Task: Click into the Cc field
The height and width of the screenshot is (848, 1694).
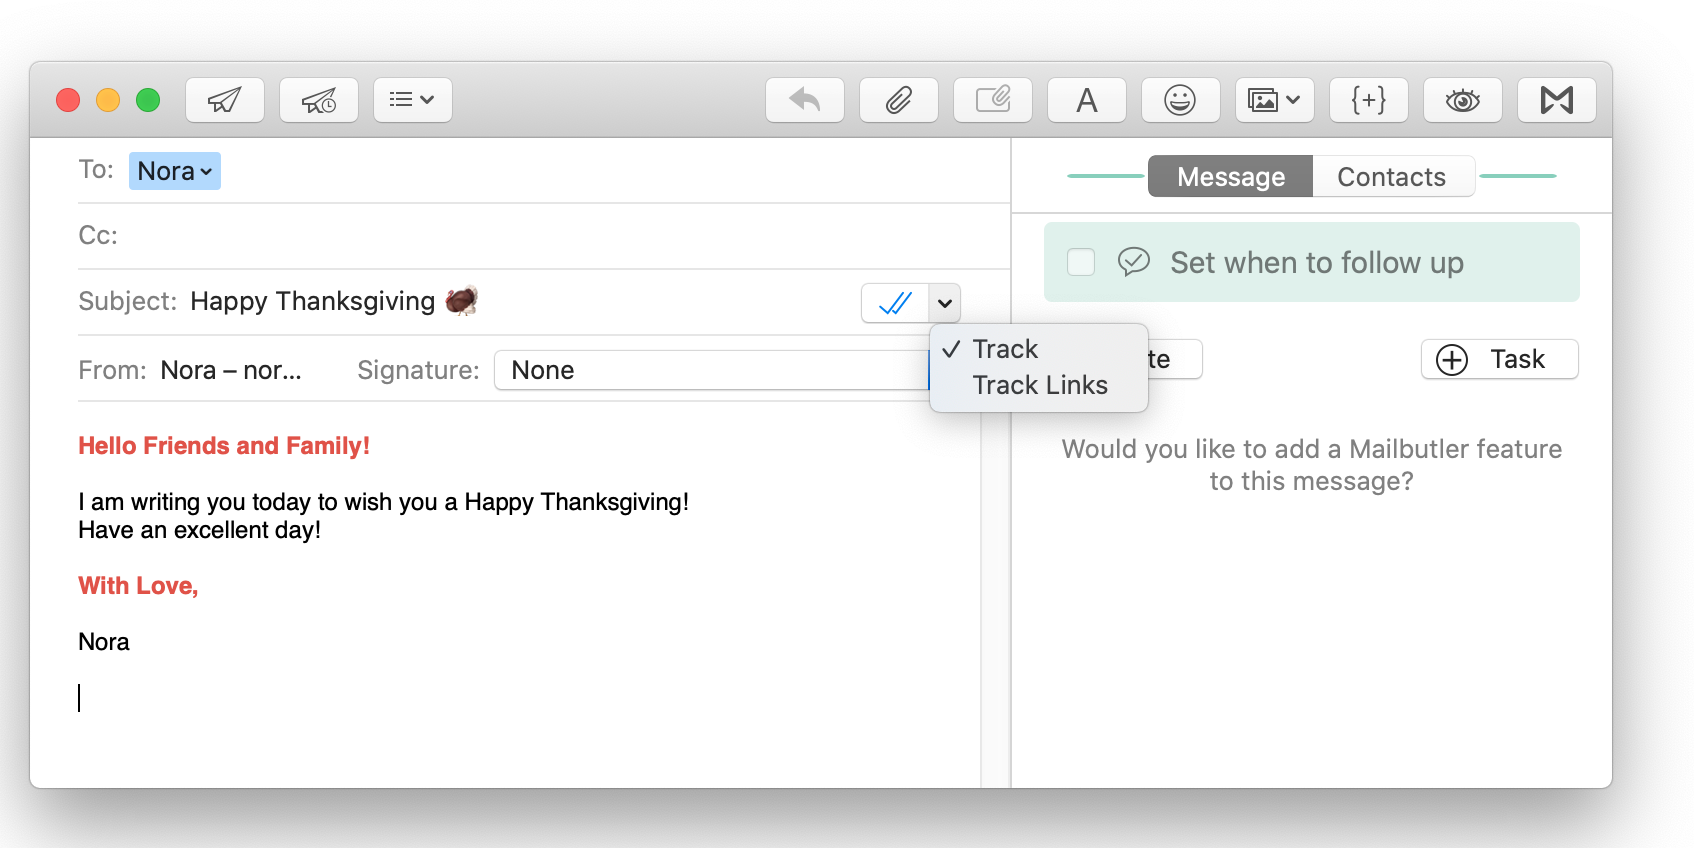Action: click(544, 236)
